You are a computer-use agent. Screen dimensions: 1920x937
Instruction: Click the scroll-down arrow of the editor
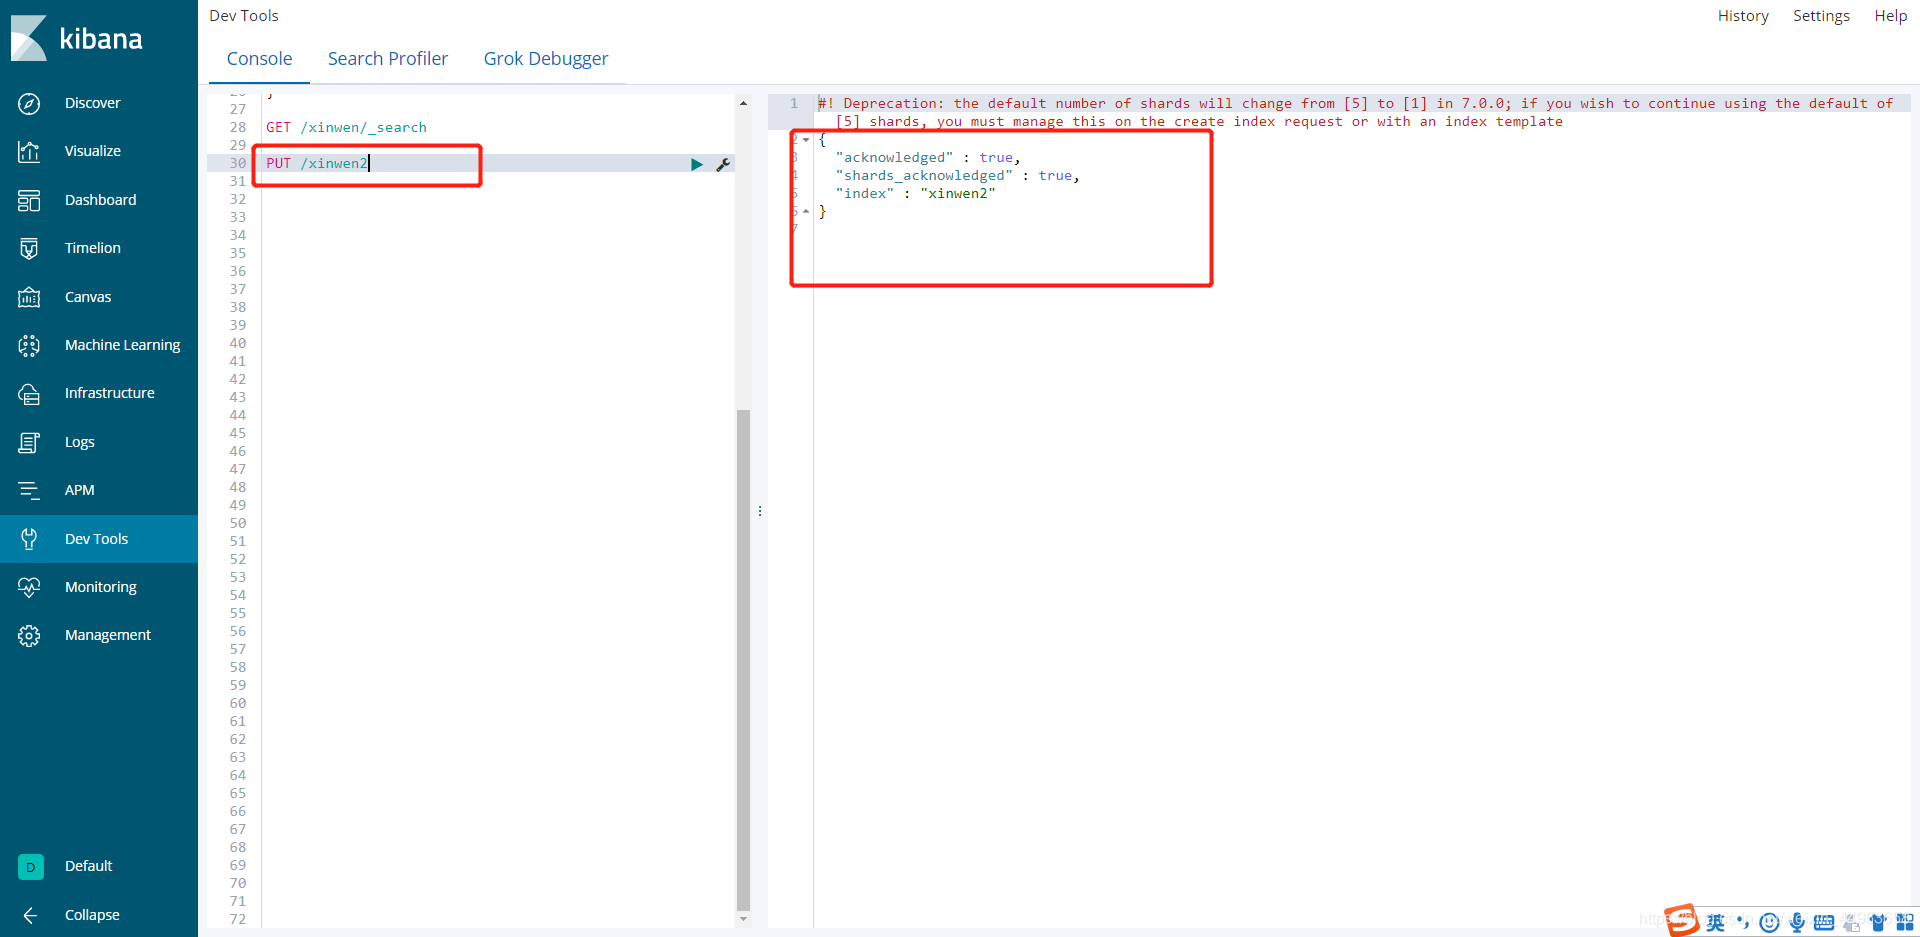click(743, 919)
